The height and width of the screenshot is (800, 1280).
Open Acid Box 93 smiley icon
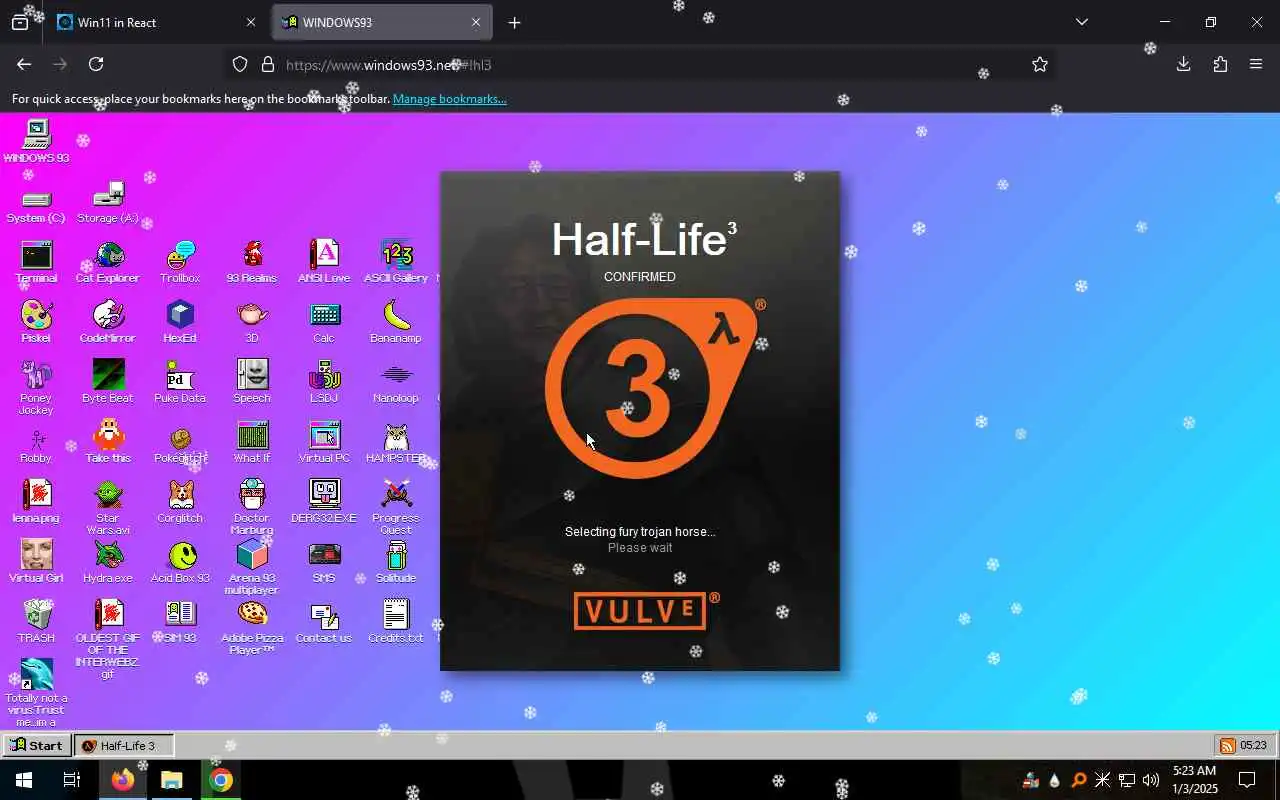coord(180,563)
